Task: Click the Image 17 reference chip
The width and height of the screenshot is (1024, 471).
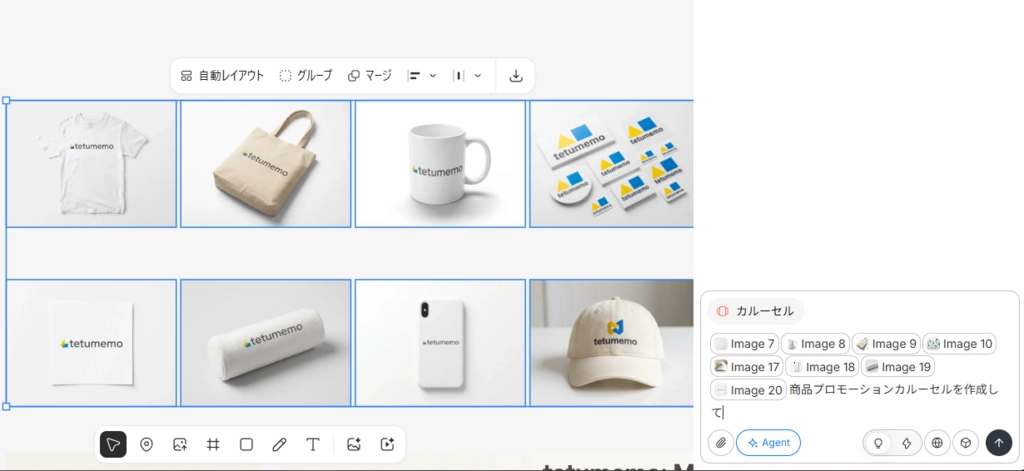Action: [x=747, y=367]
